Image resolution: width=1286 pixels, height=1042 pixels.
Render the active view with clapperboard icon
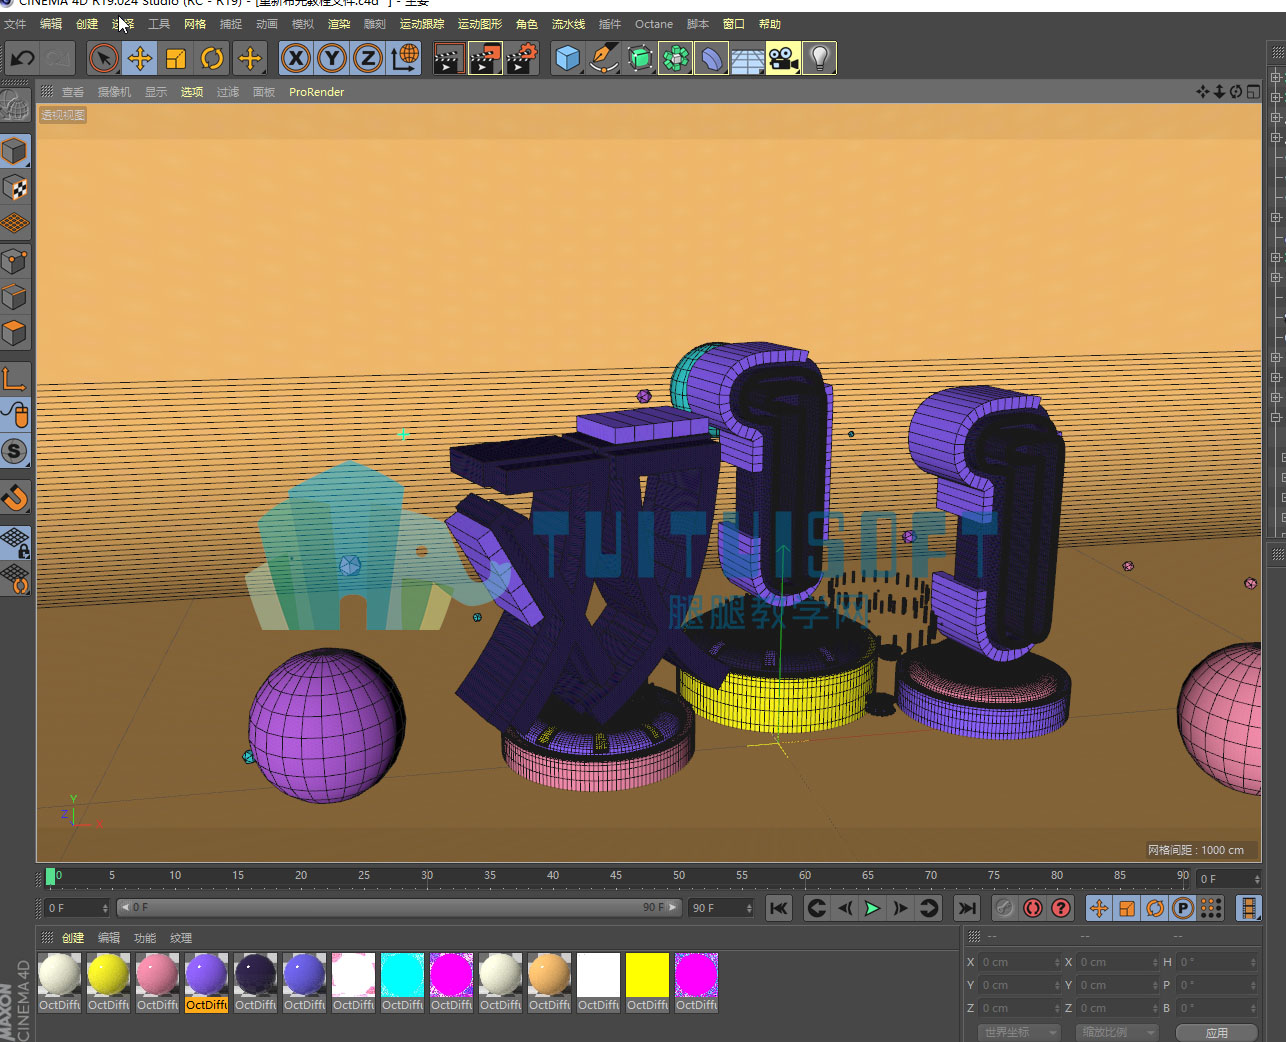448,59
